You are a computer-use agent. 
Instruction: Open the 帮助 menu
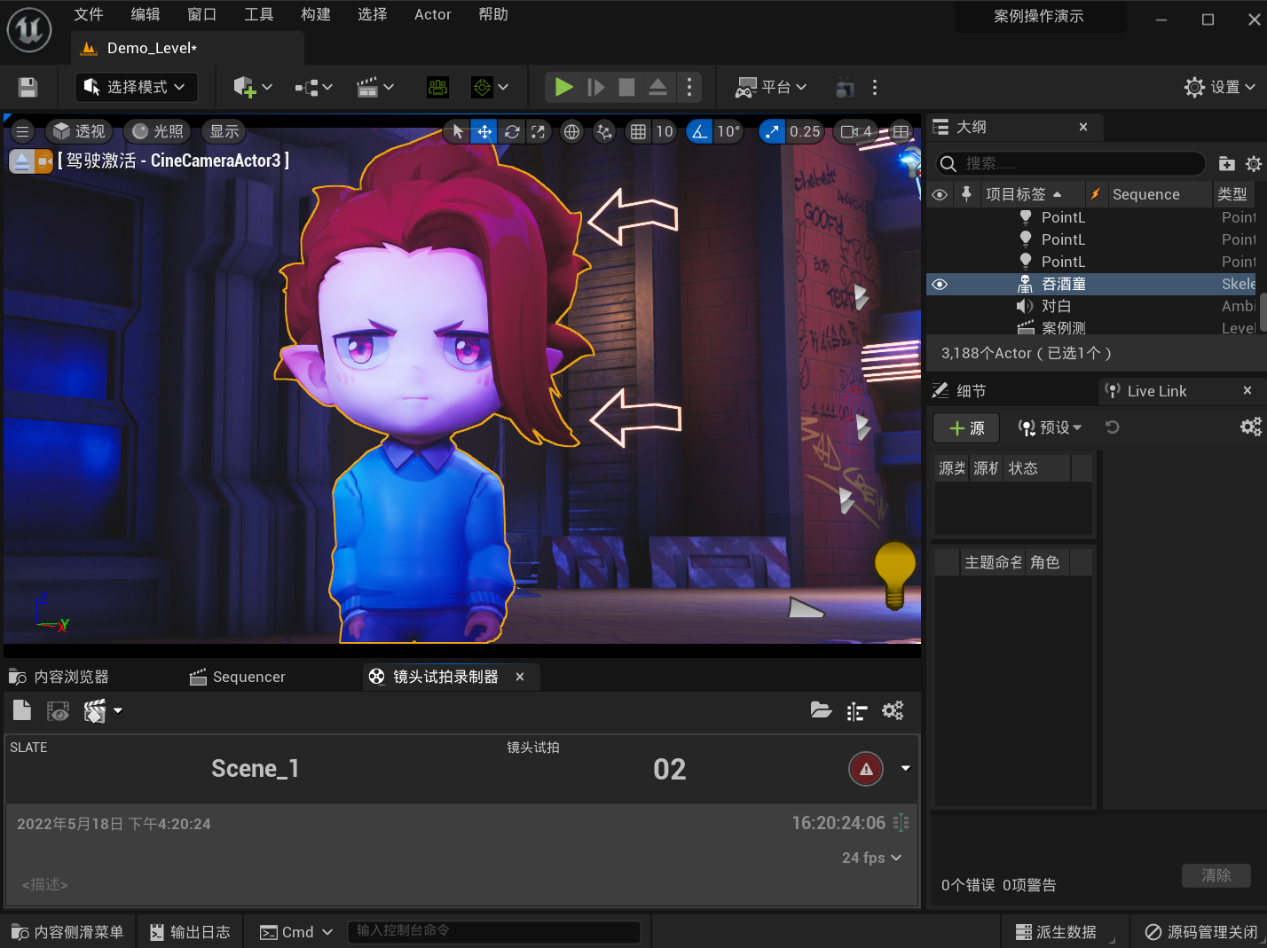point(493,14)
